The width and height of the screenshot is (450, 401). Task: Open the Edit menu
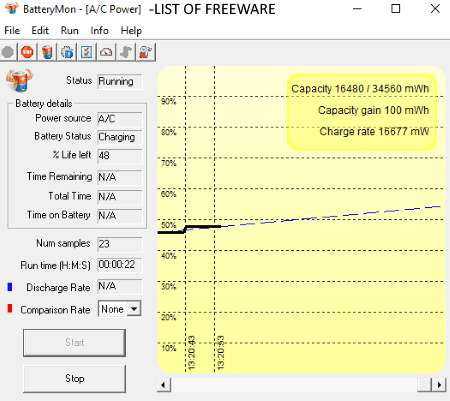(x=40, y=31)
